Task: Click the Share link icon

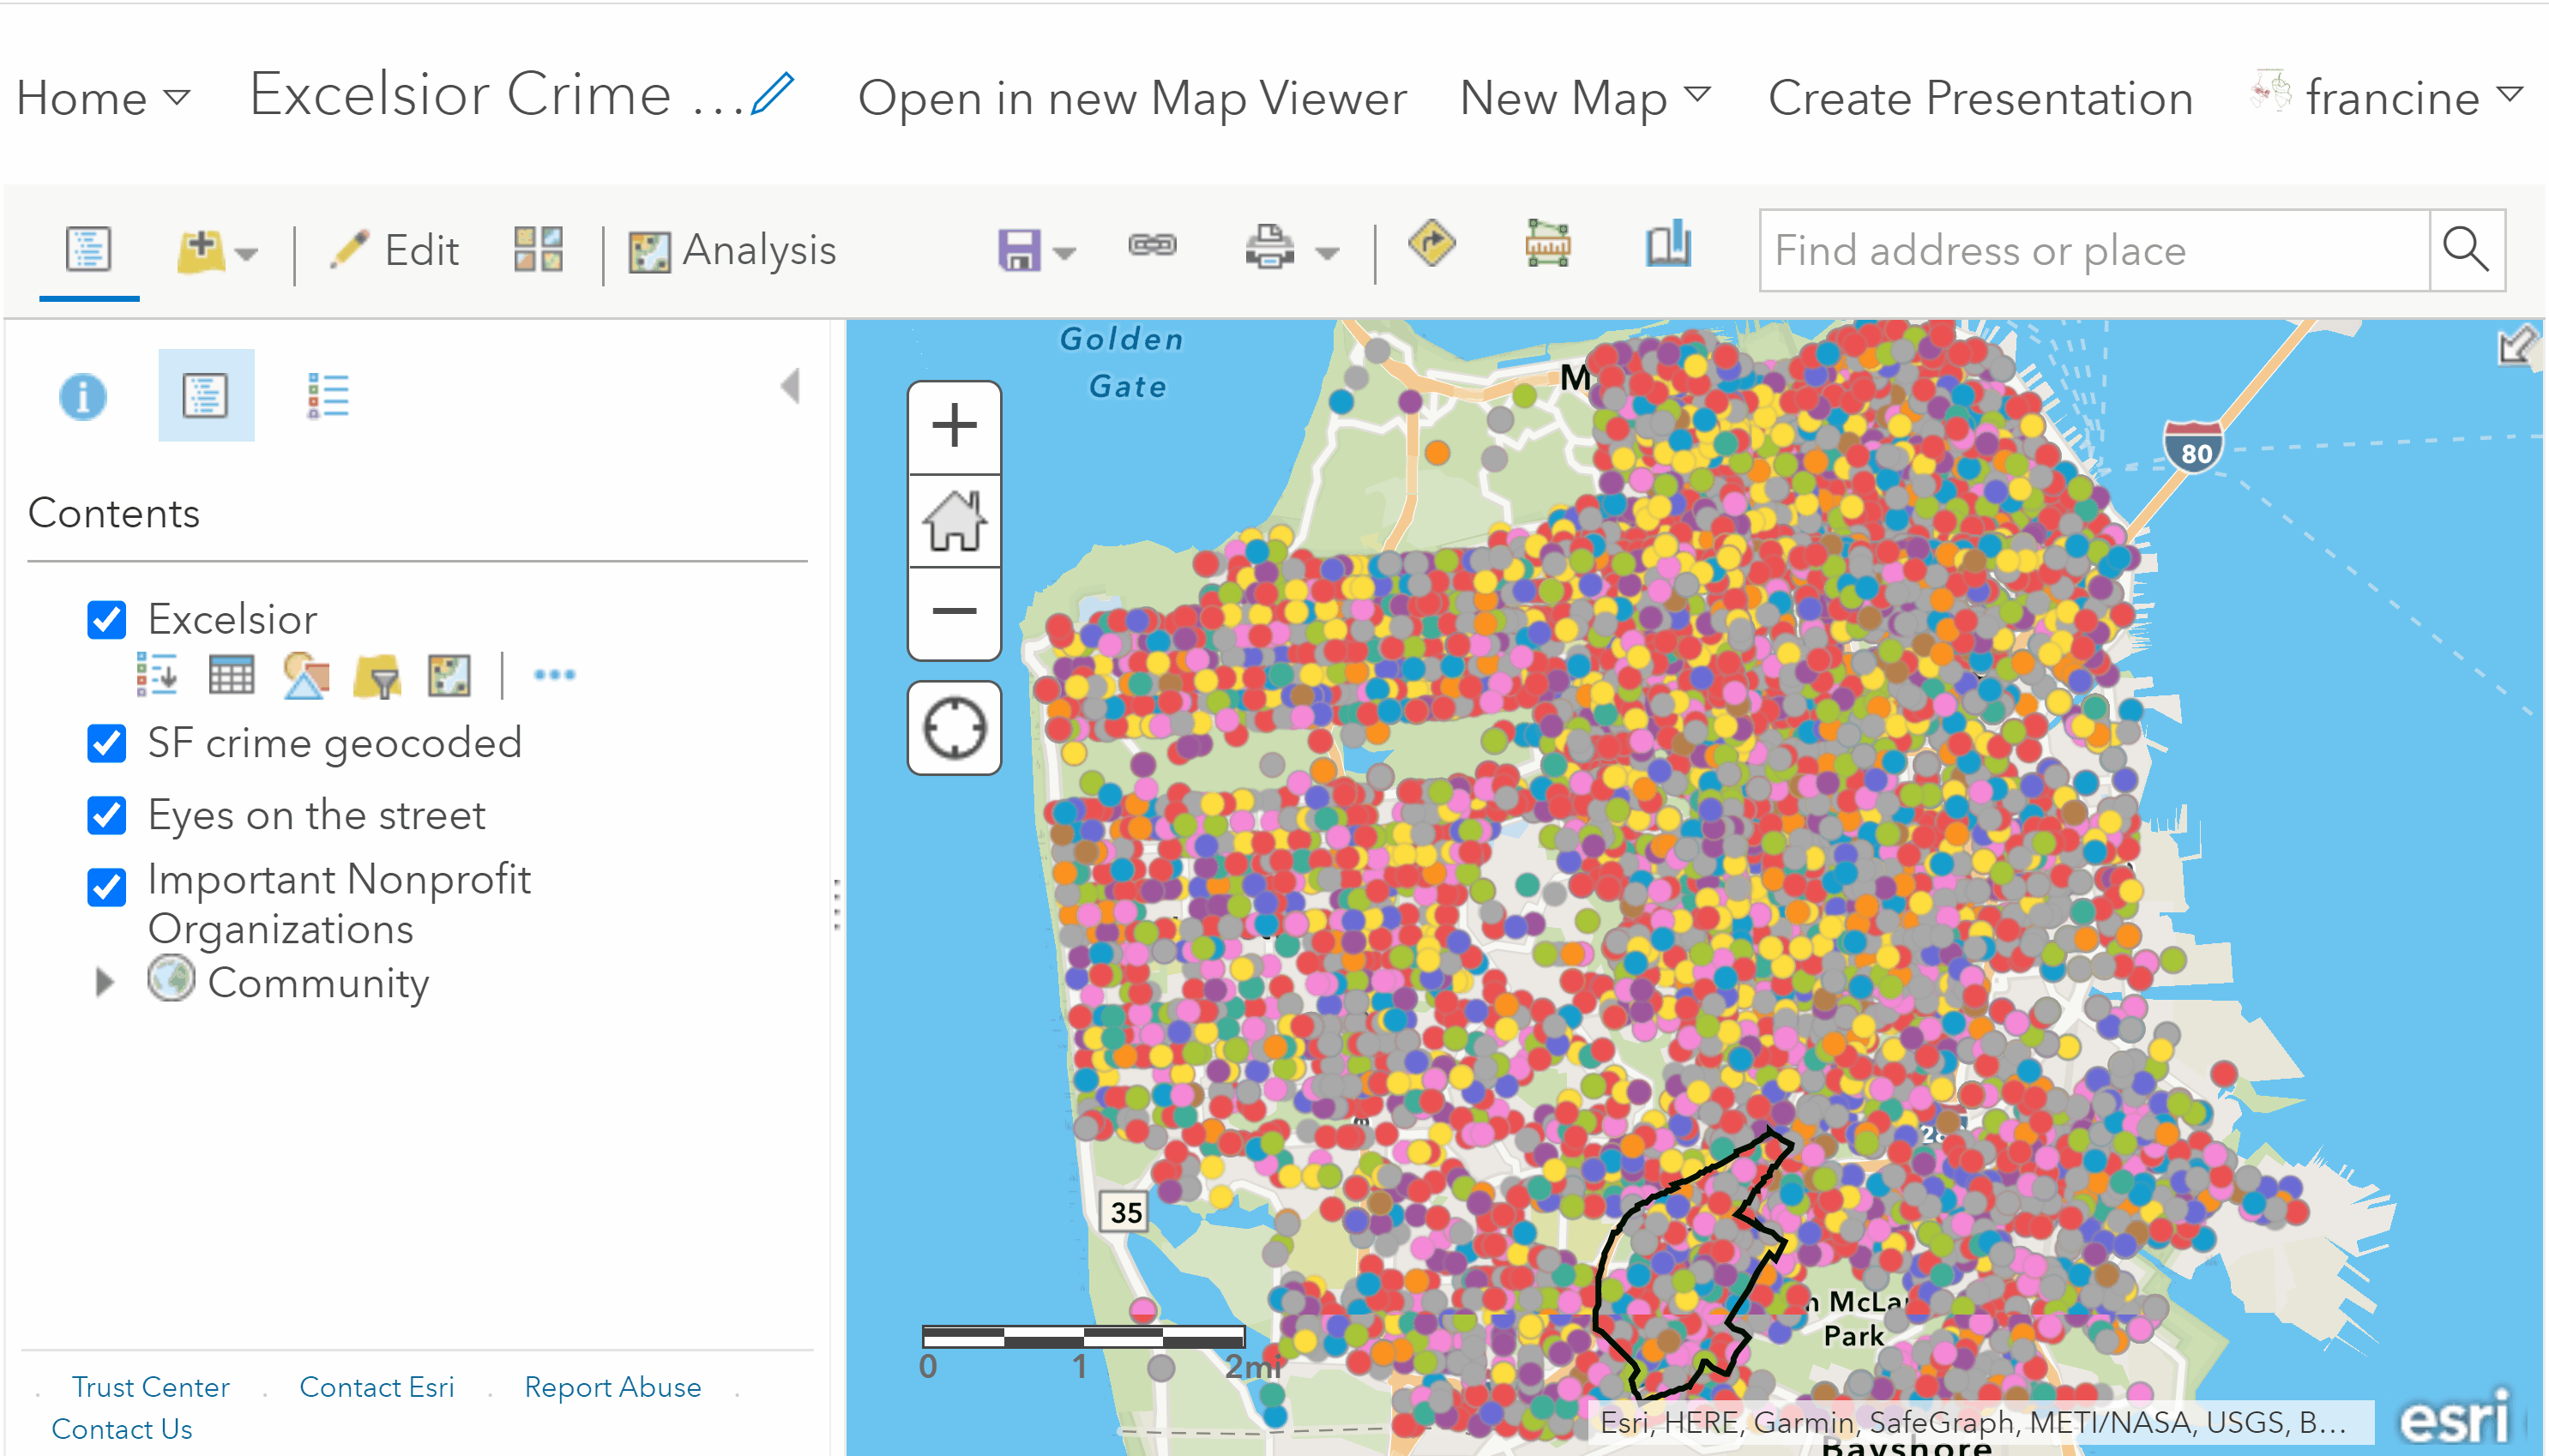Action: click(1152, 246)
